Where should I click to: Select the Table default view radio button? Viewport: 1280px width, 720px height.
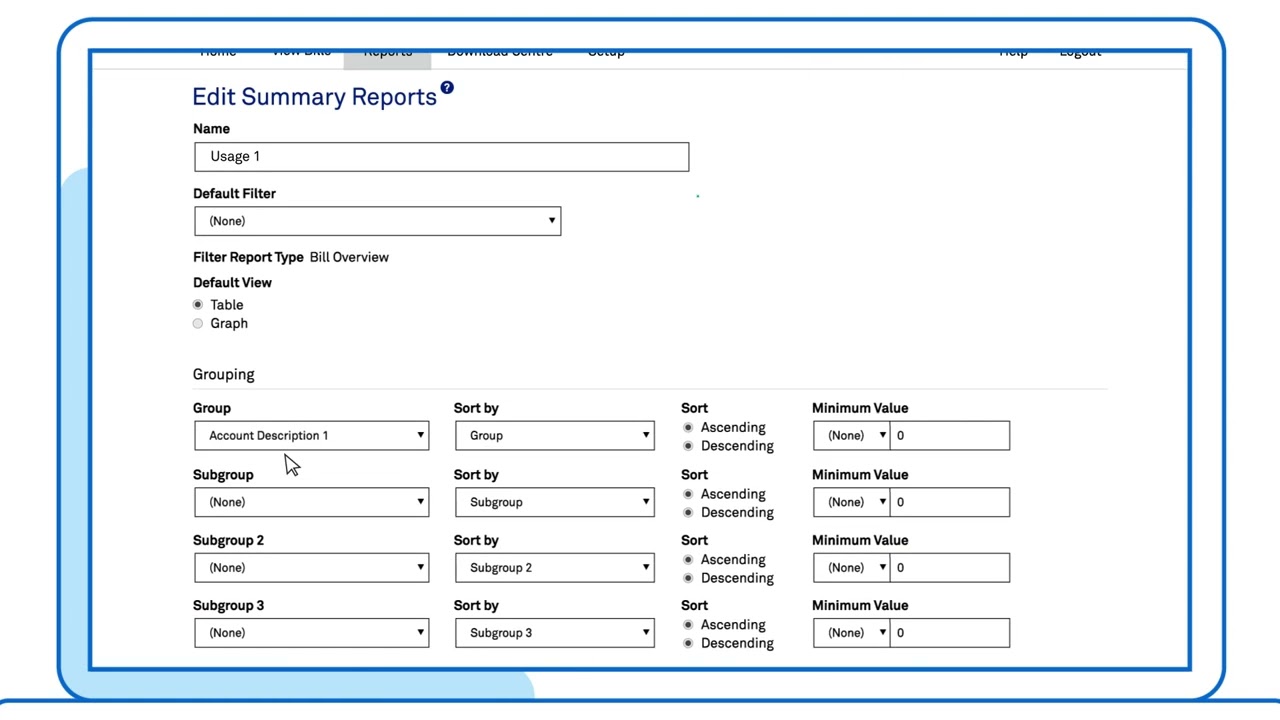(x=198, y=305)
